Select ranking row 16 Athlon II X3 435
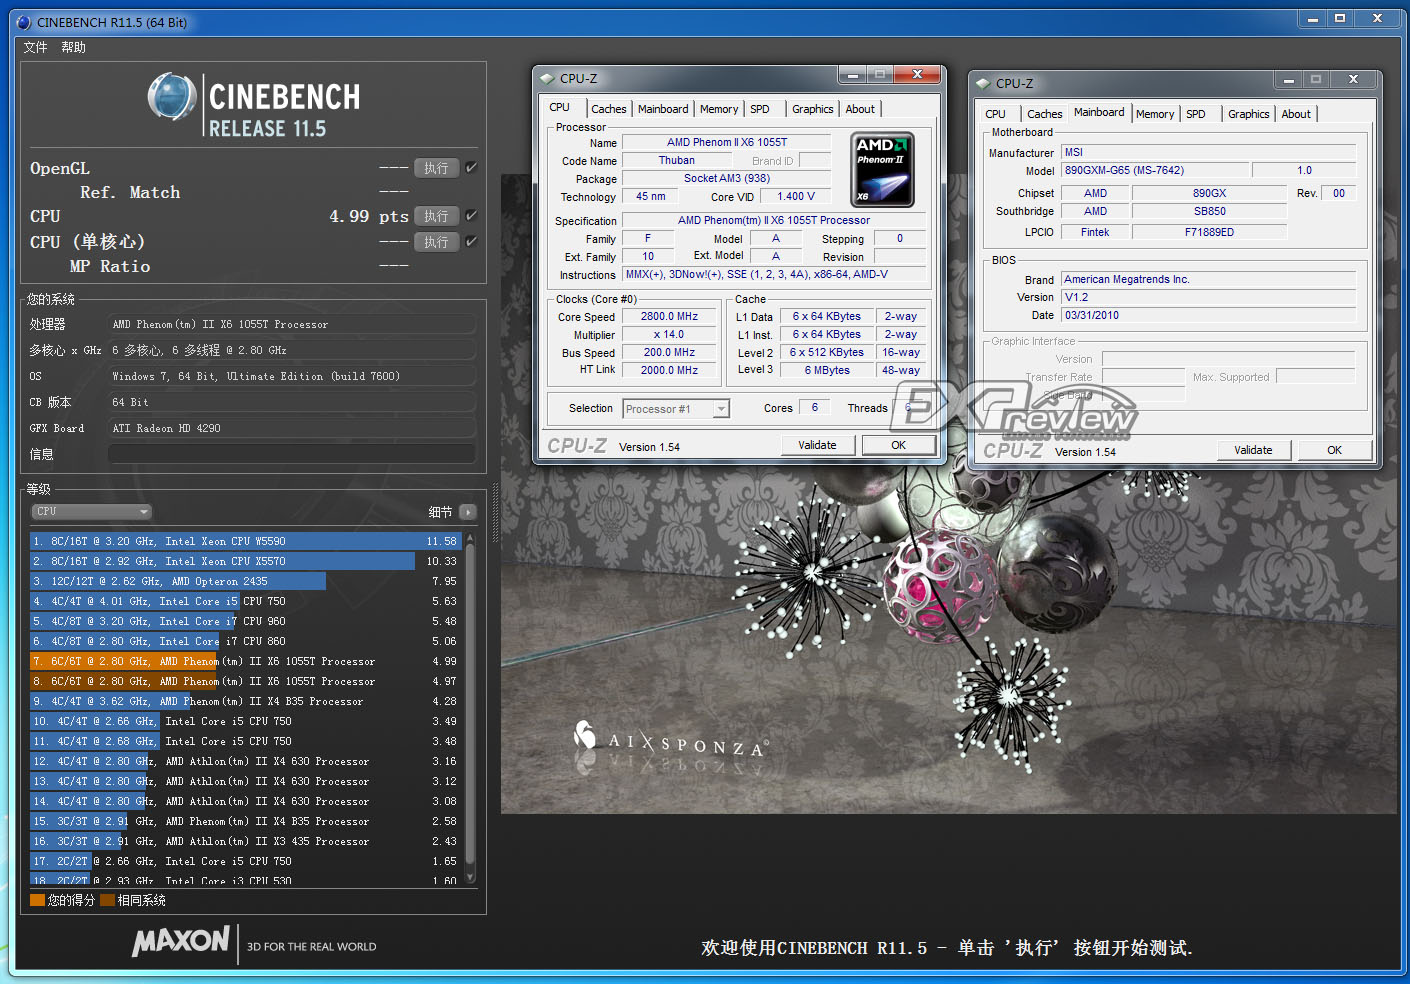1410x984 pixels. 245,841
